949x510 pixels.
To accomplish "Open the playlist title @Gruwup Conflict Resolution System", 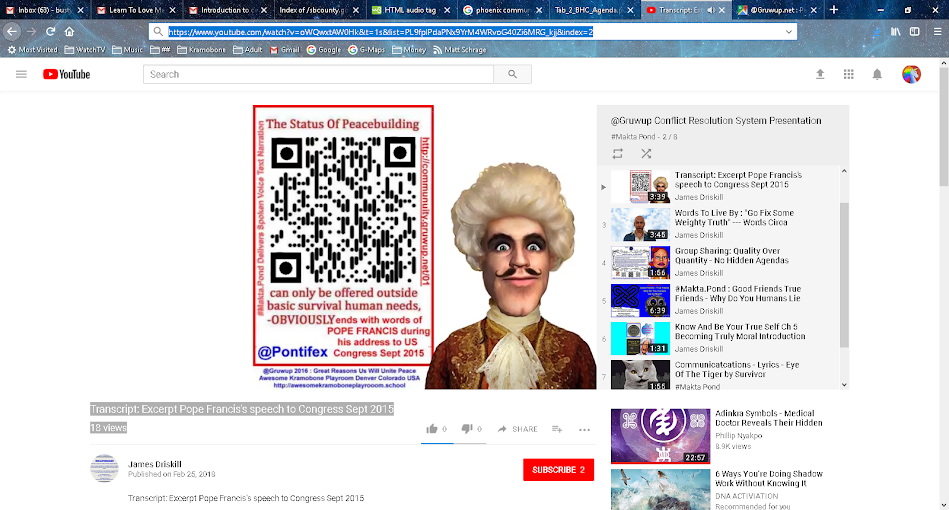I will (716, 120).
